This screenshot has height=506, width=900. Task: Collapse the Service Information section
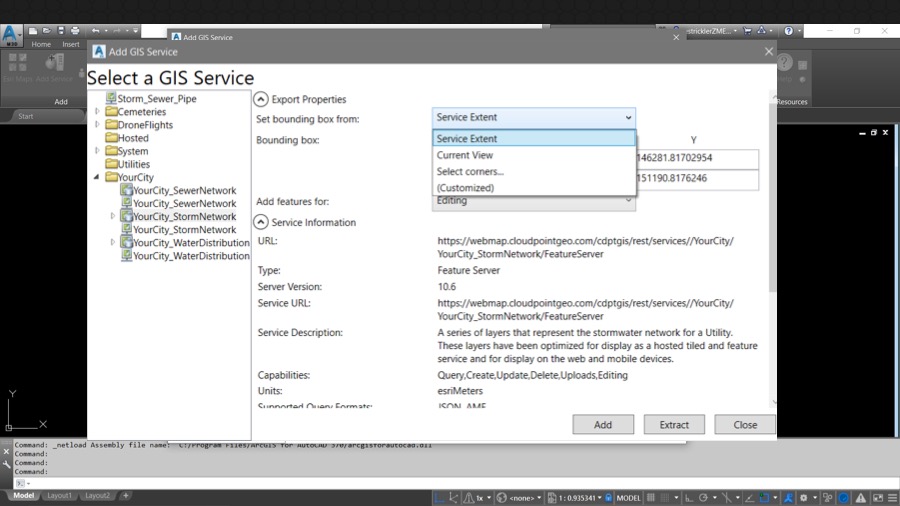coord(261,222)
